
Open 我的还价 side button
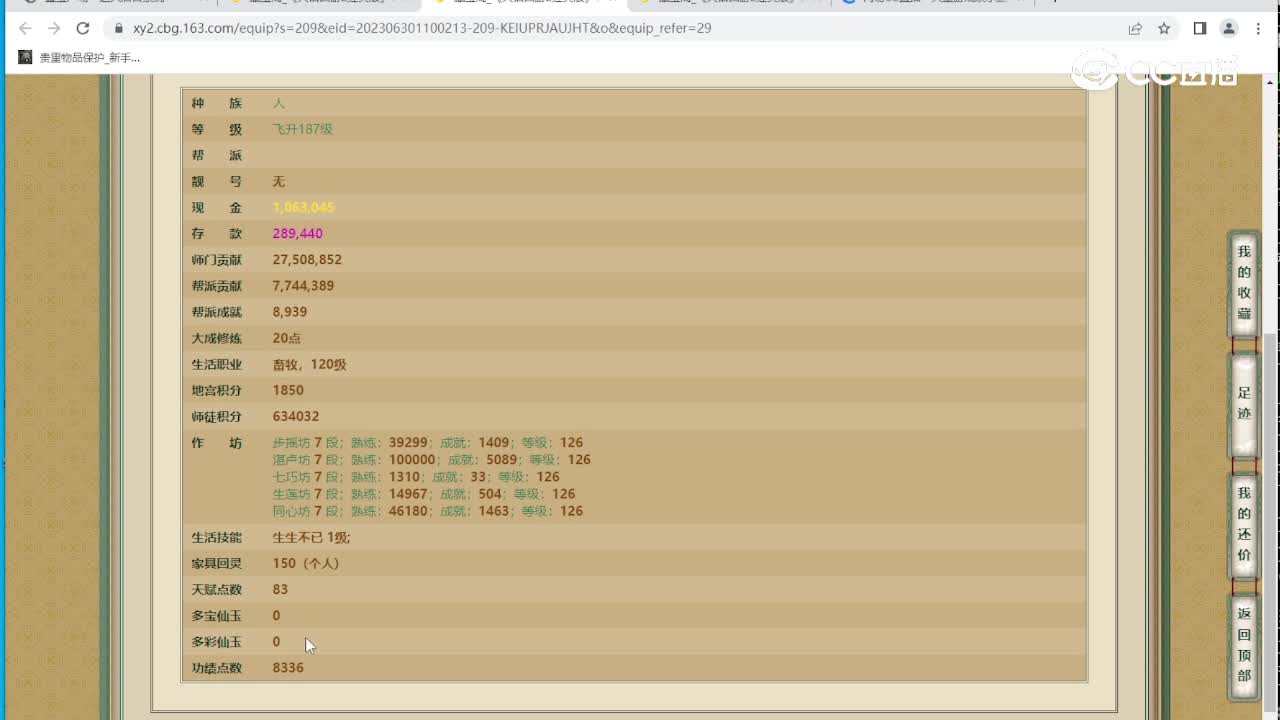(x=1243, y=525)
